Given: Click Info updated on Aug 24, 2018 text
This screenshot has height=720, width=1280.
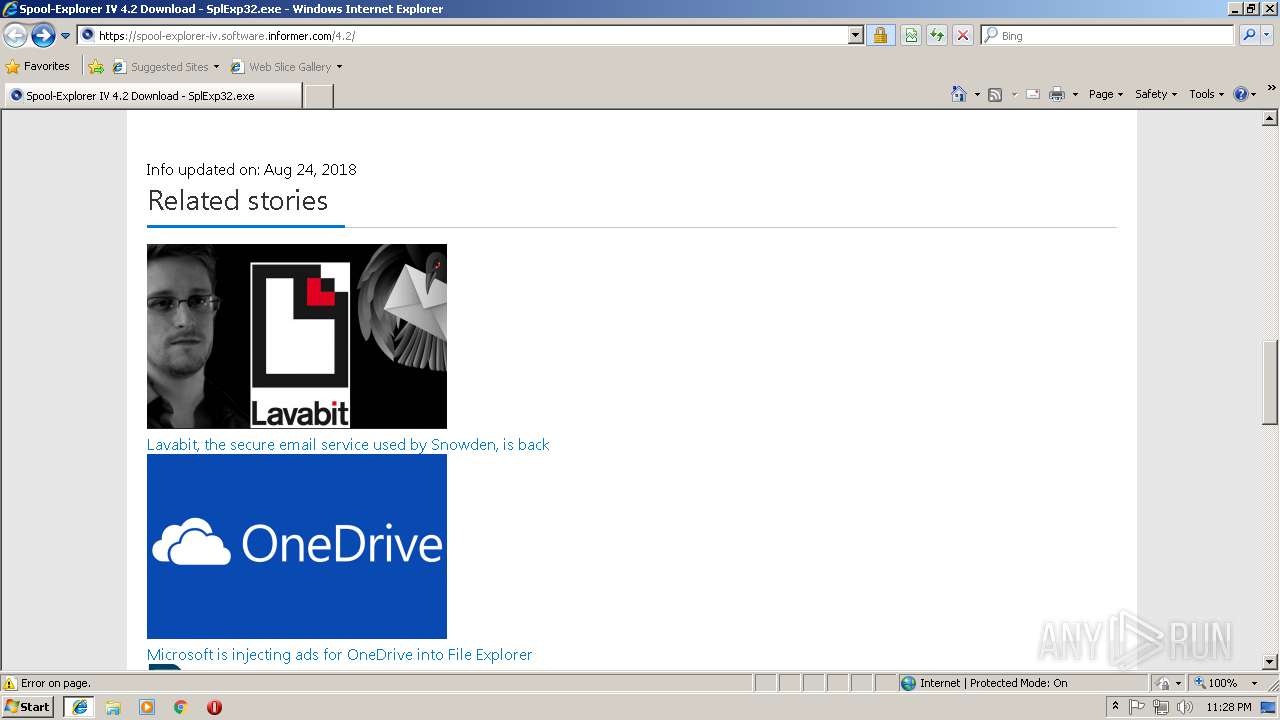Looking at the screenshot, I should 251,169.
